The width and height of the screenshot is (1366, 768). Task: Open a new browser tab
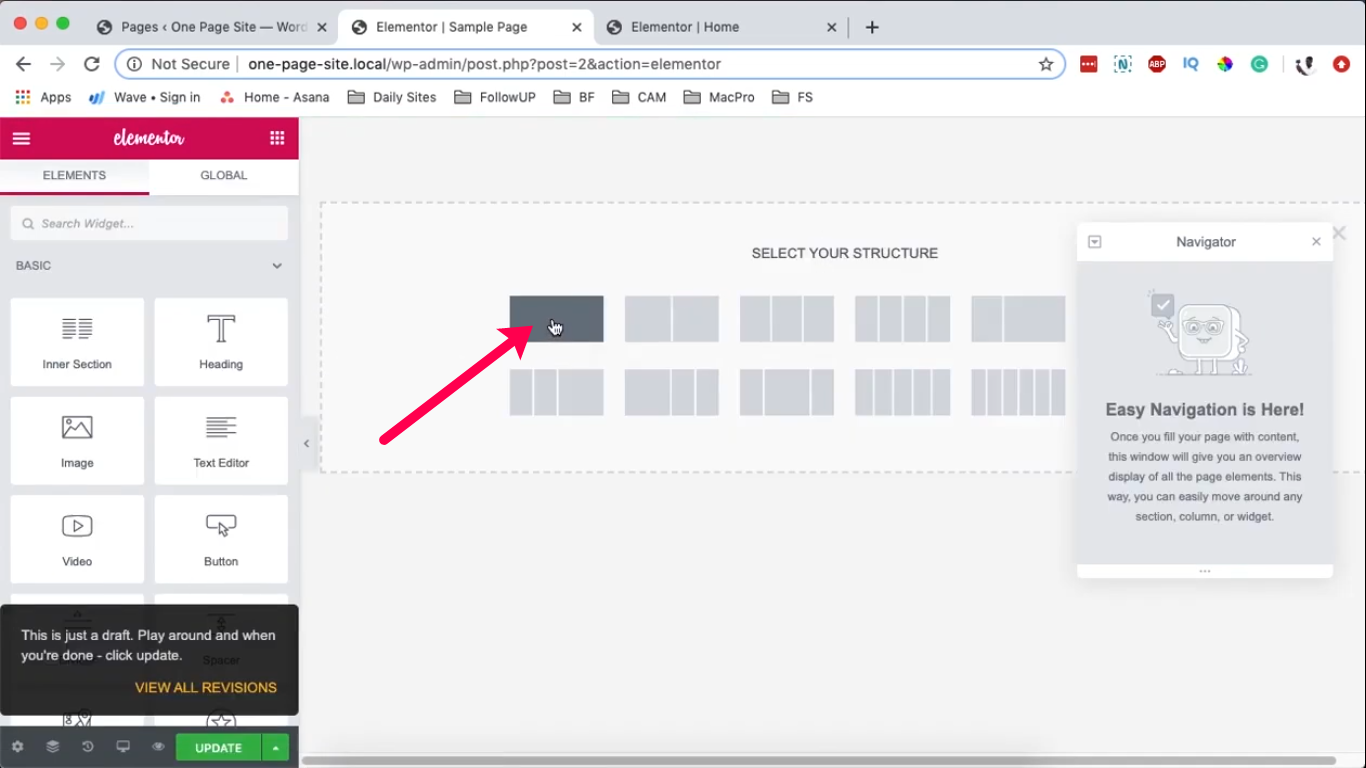click(872, 27)
